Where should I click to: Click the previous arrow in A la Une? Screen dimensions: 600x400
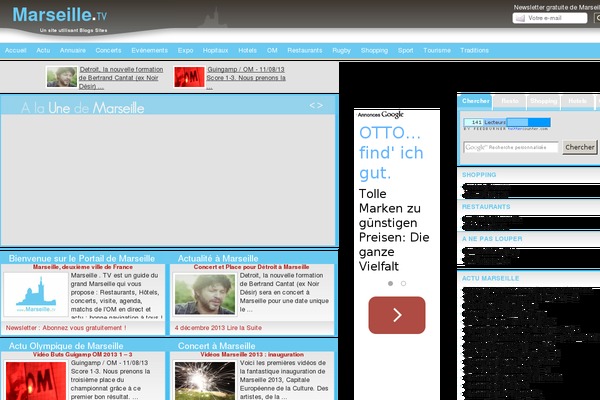click(312, 106)
